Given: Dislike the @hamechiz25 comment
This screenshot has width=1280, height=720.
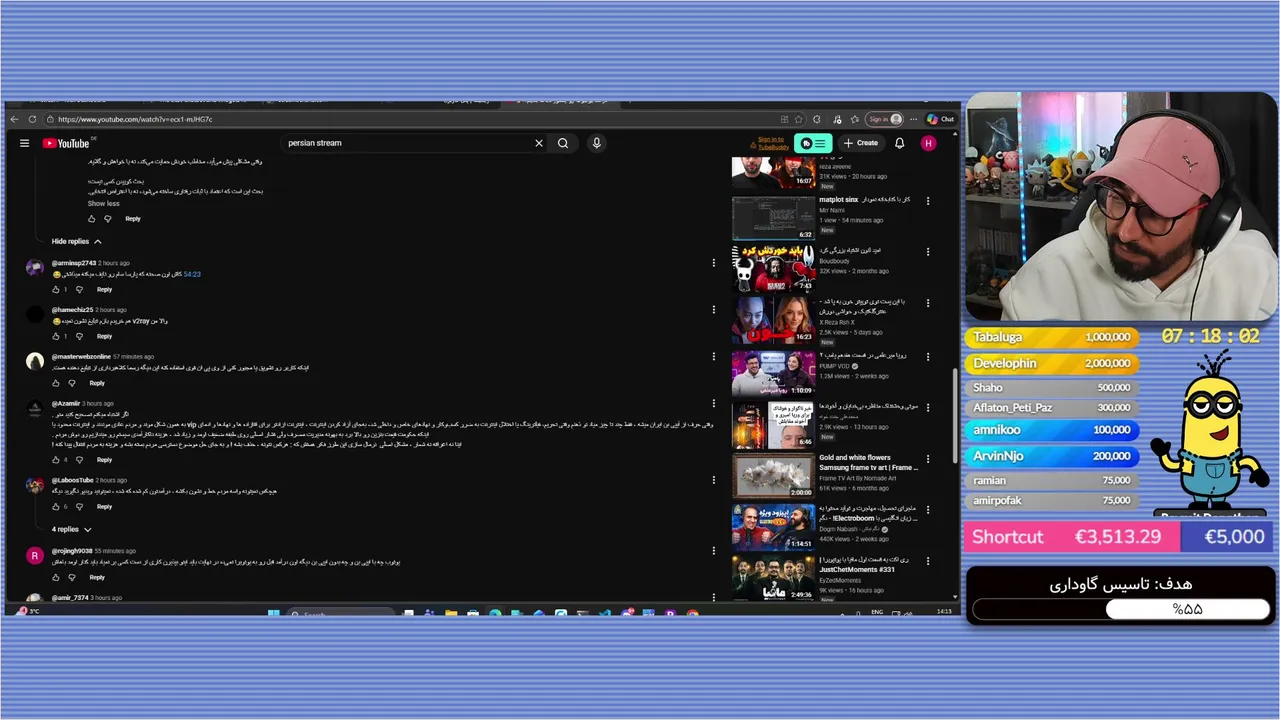Looking at the screenshot, I should 79,336.
